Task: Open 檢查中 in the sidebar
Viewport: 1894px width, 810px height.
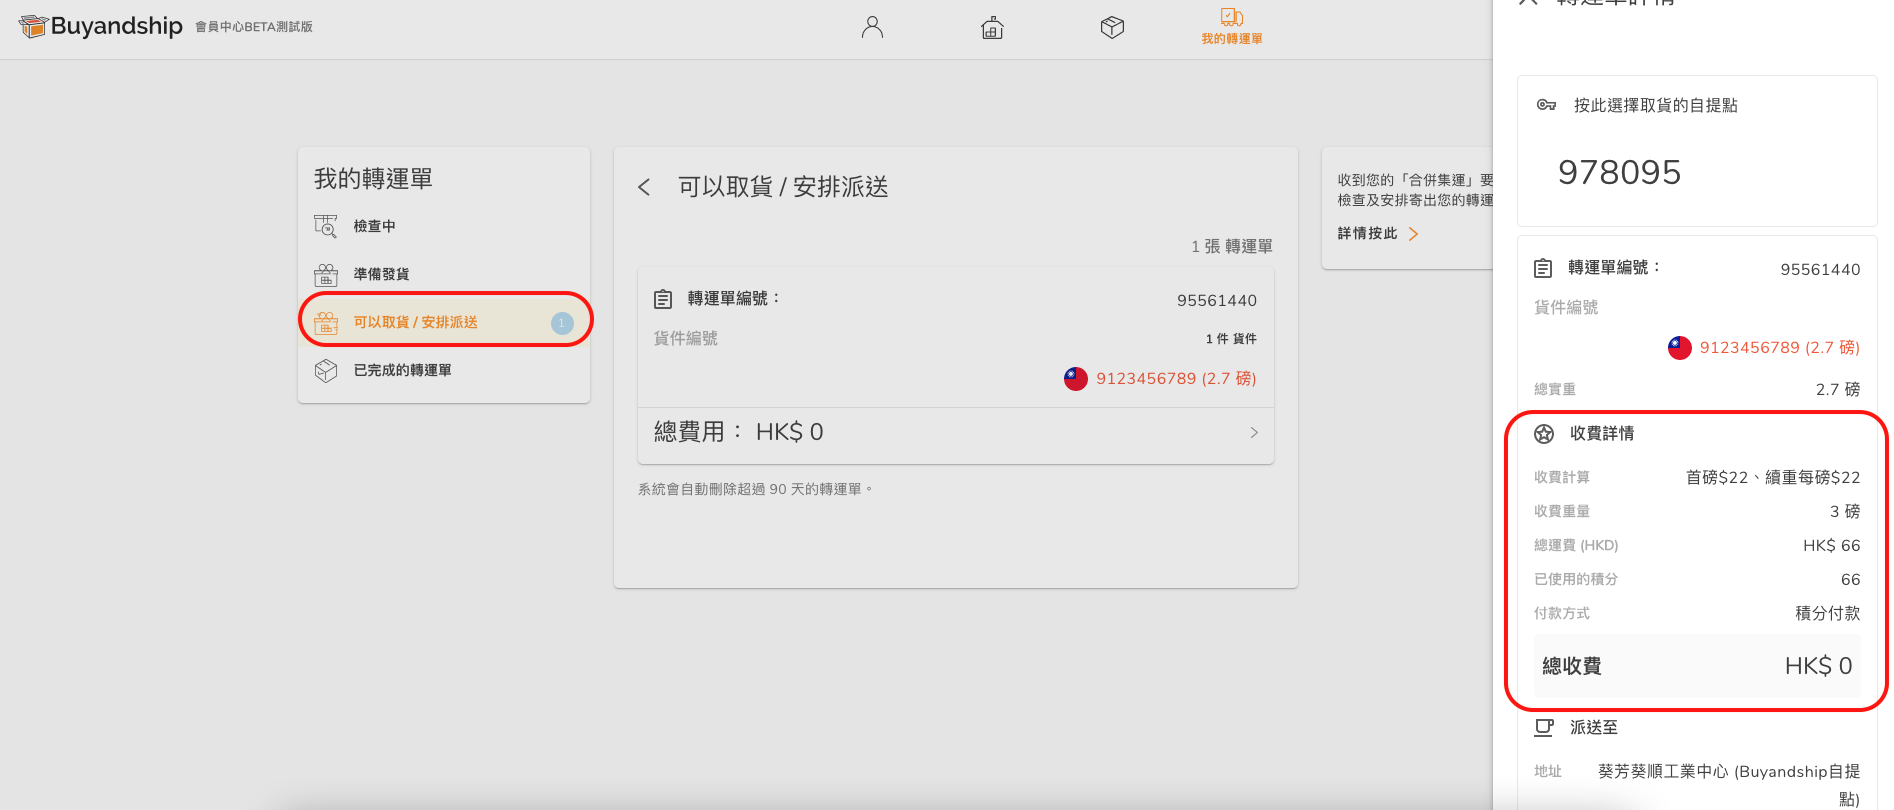Action: (x=374, y=226)
